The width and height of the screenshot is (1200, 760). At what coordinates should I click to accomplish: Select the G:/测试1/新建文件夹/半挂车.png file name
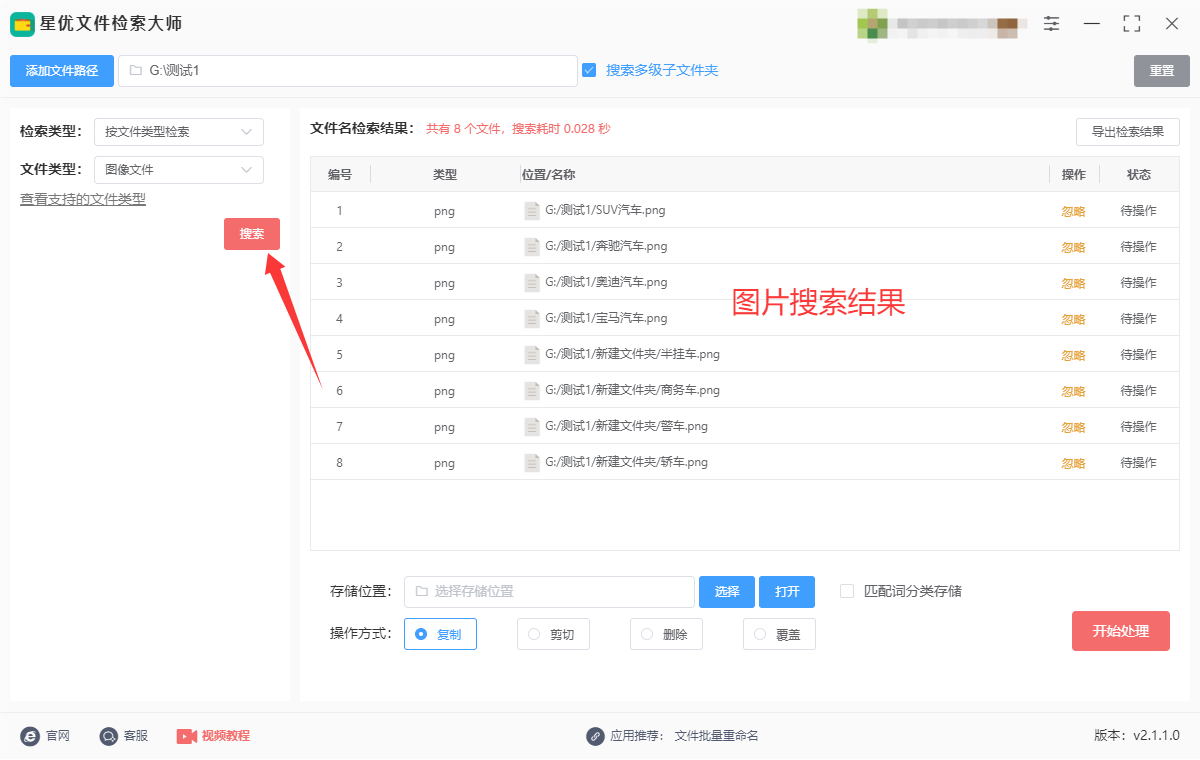(632, 355)
